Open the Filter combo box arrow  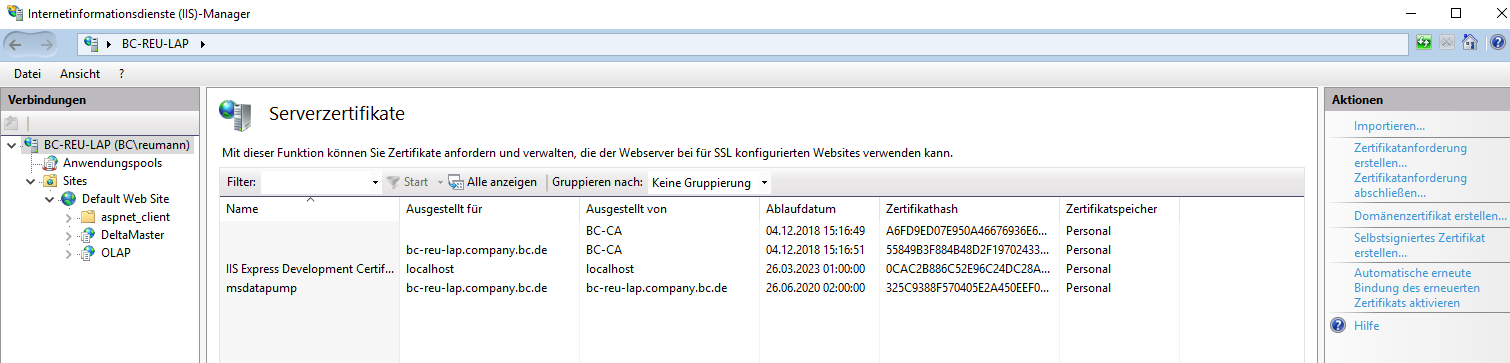tap(375, 183)
